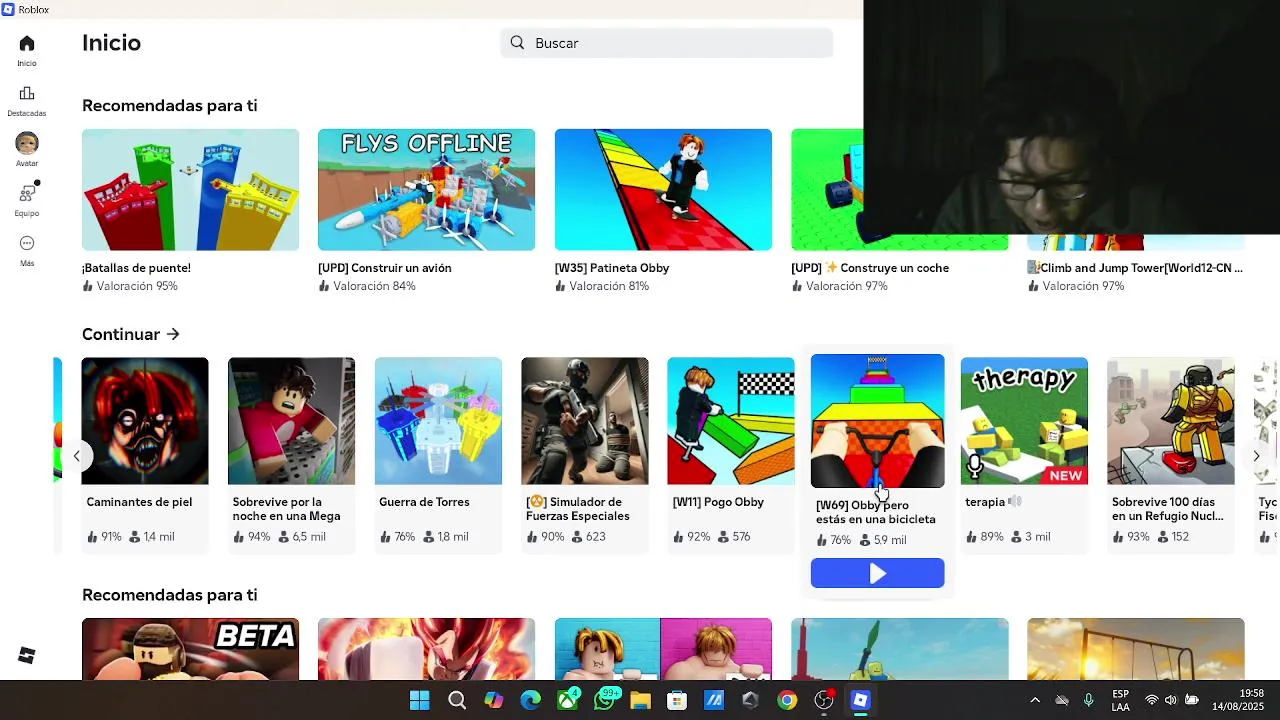Open Windows Start menu
1280x720 pixels.
tap(419, 700)
